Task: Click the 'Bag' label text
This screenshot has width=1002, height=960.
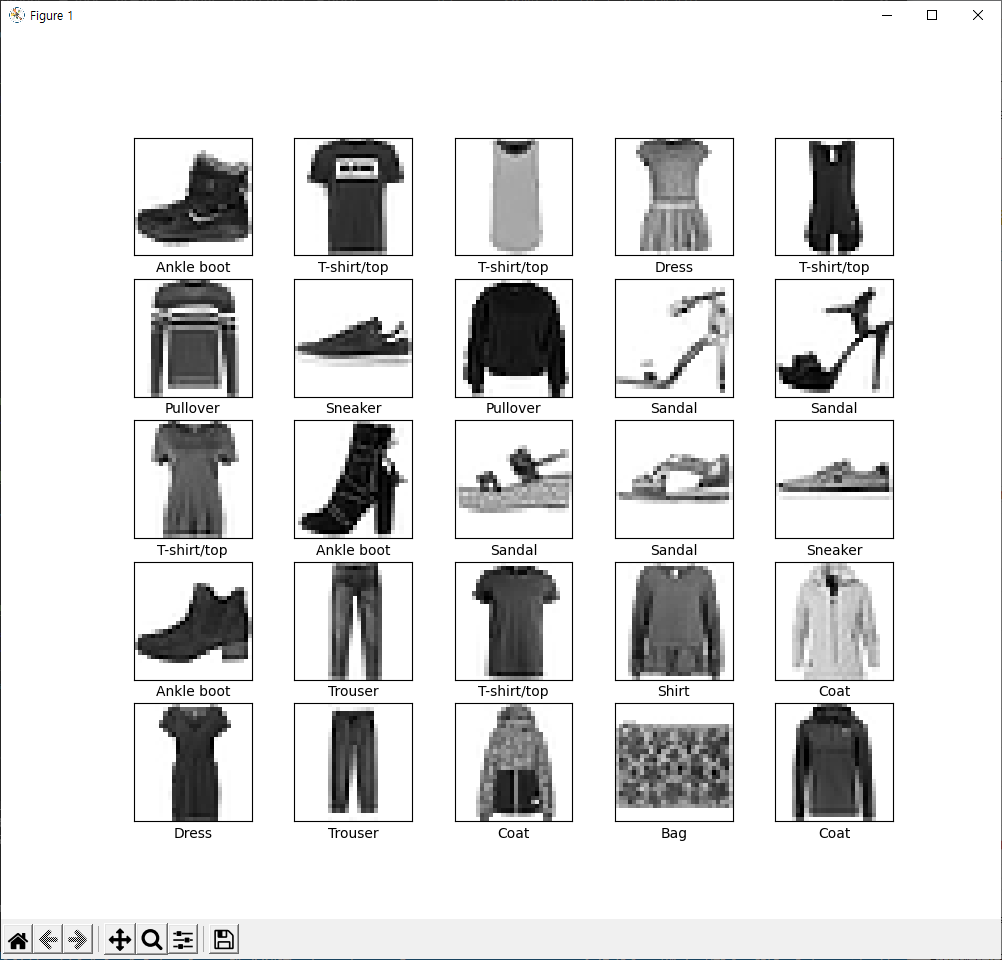Action: (x=674, y=833)
